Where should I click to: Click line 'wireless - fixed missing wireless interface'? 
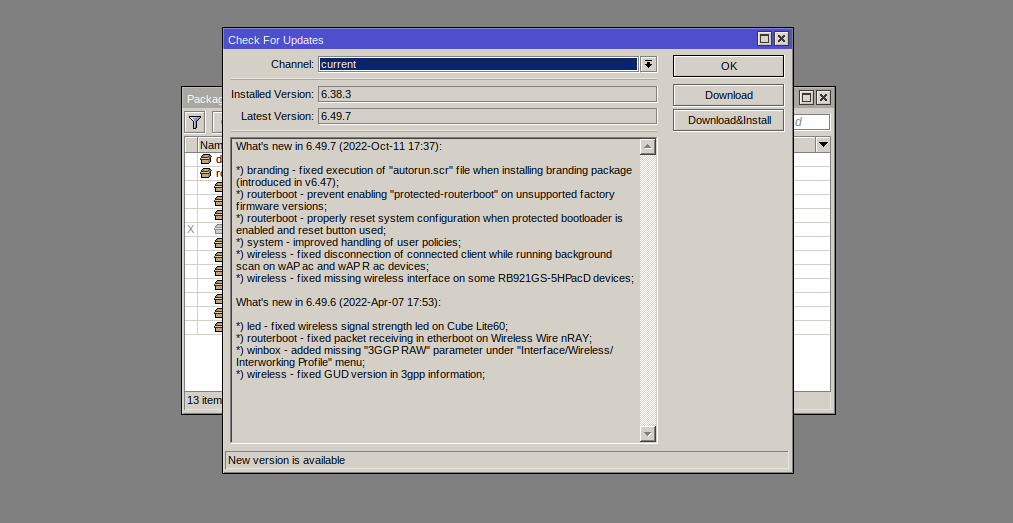[x=435, y=278]
